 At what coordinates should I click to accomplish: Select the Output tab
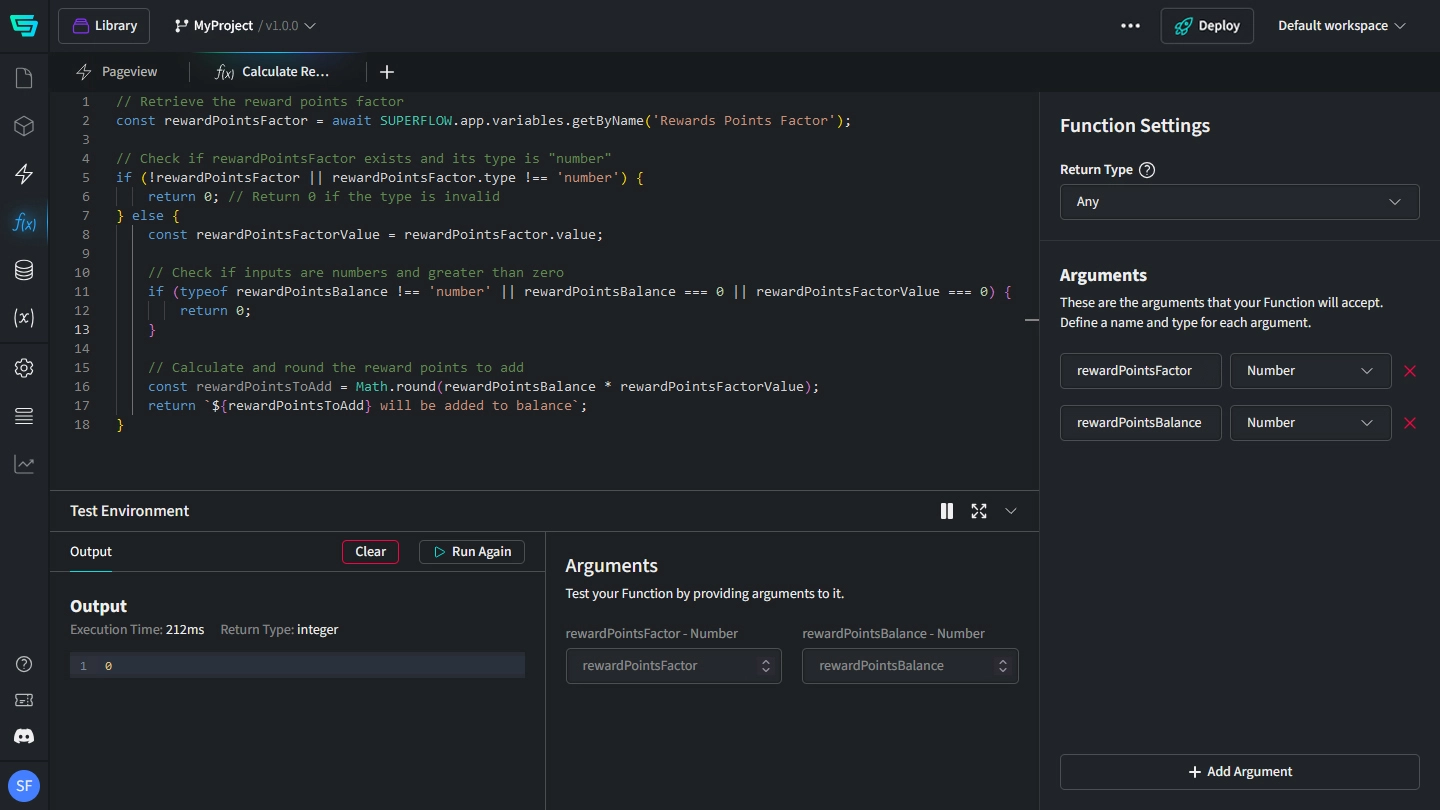coord(91,552)
